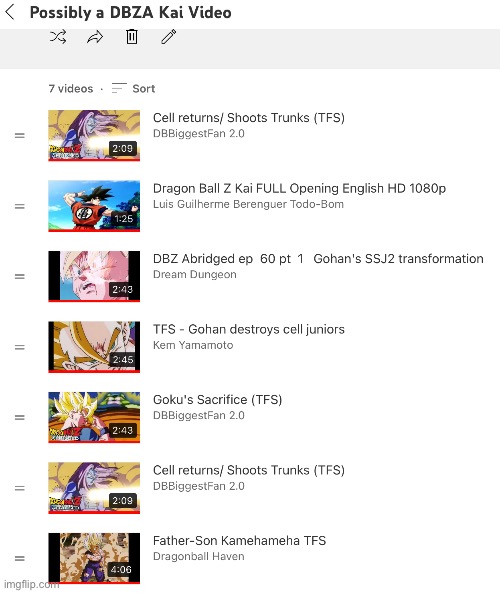Play the Father-Son Kamehameha thumbnail

coord(94,558)
